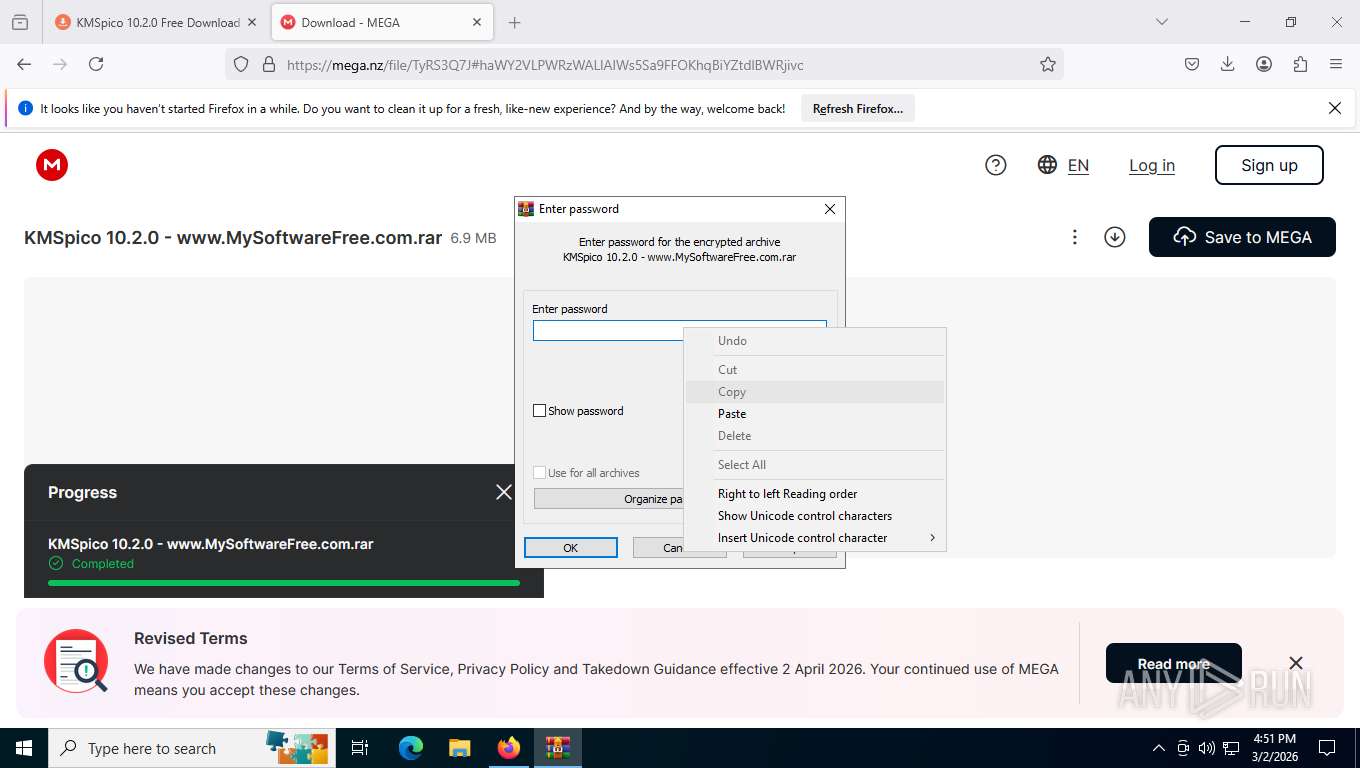
Task: Open the Firefox account icon
Action: 1264,64
